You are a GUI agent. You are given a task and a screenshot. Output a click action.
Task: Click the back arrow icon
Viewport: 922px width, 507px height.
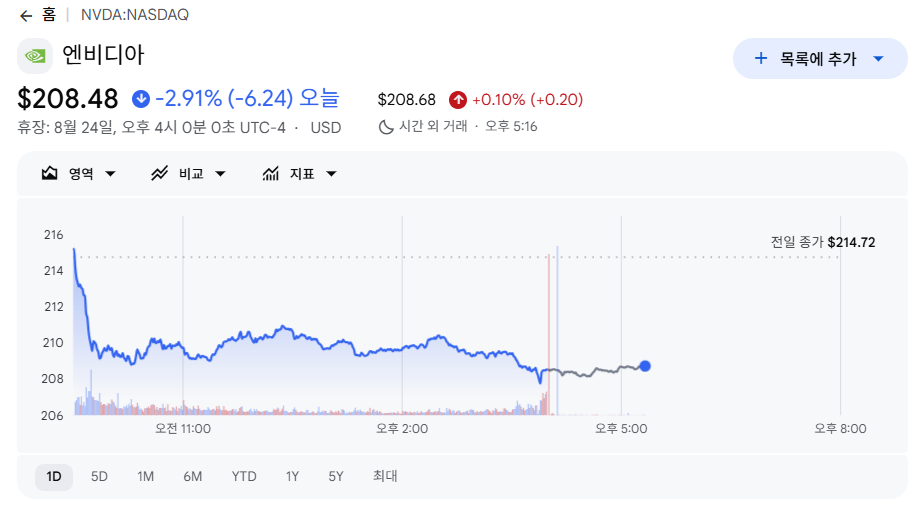coord(26,16)
